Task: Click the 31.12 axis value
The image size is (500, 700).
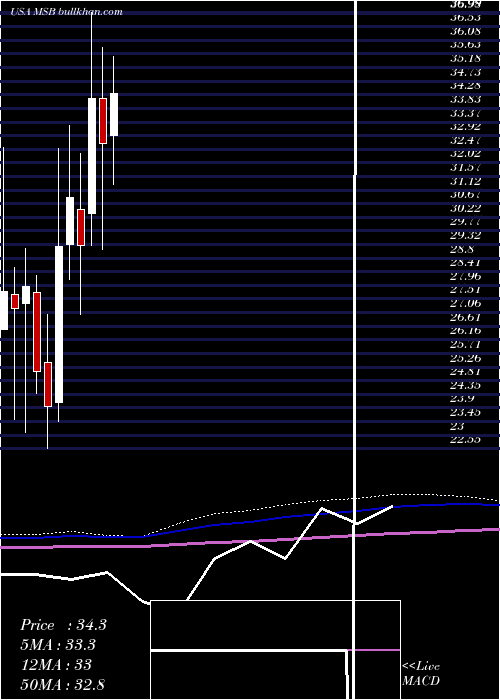Action: coord(466,181)
